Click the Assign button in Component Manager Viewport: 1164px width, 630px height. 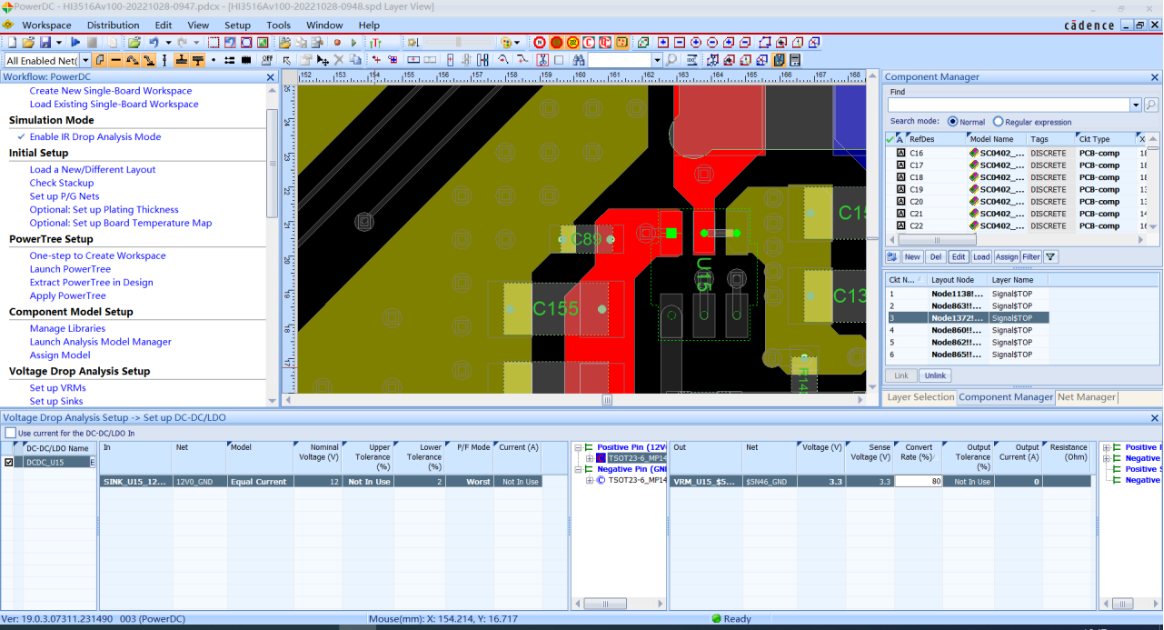coord(1006,257)
